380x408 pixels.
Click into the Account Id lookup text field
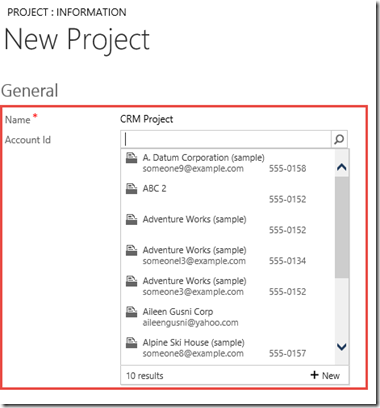point(226,139)
